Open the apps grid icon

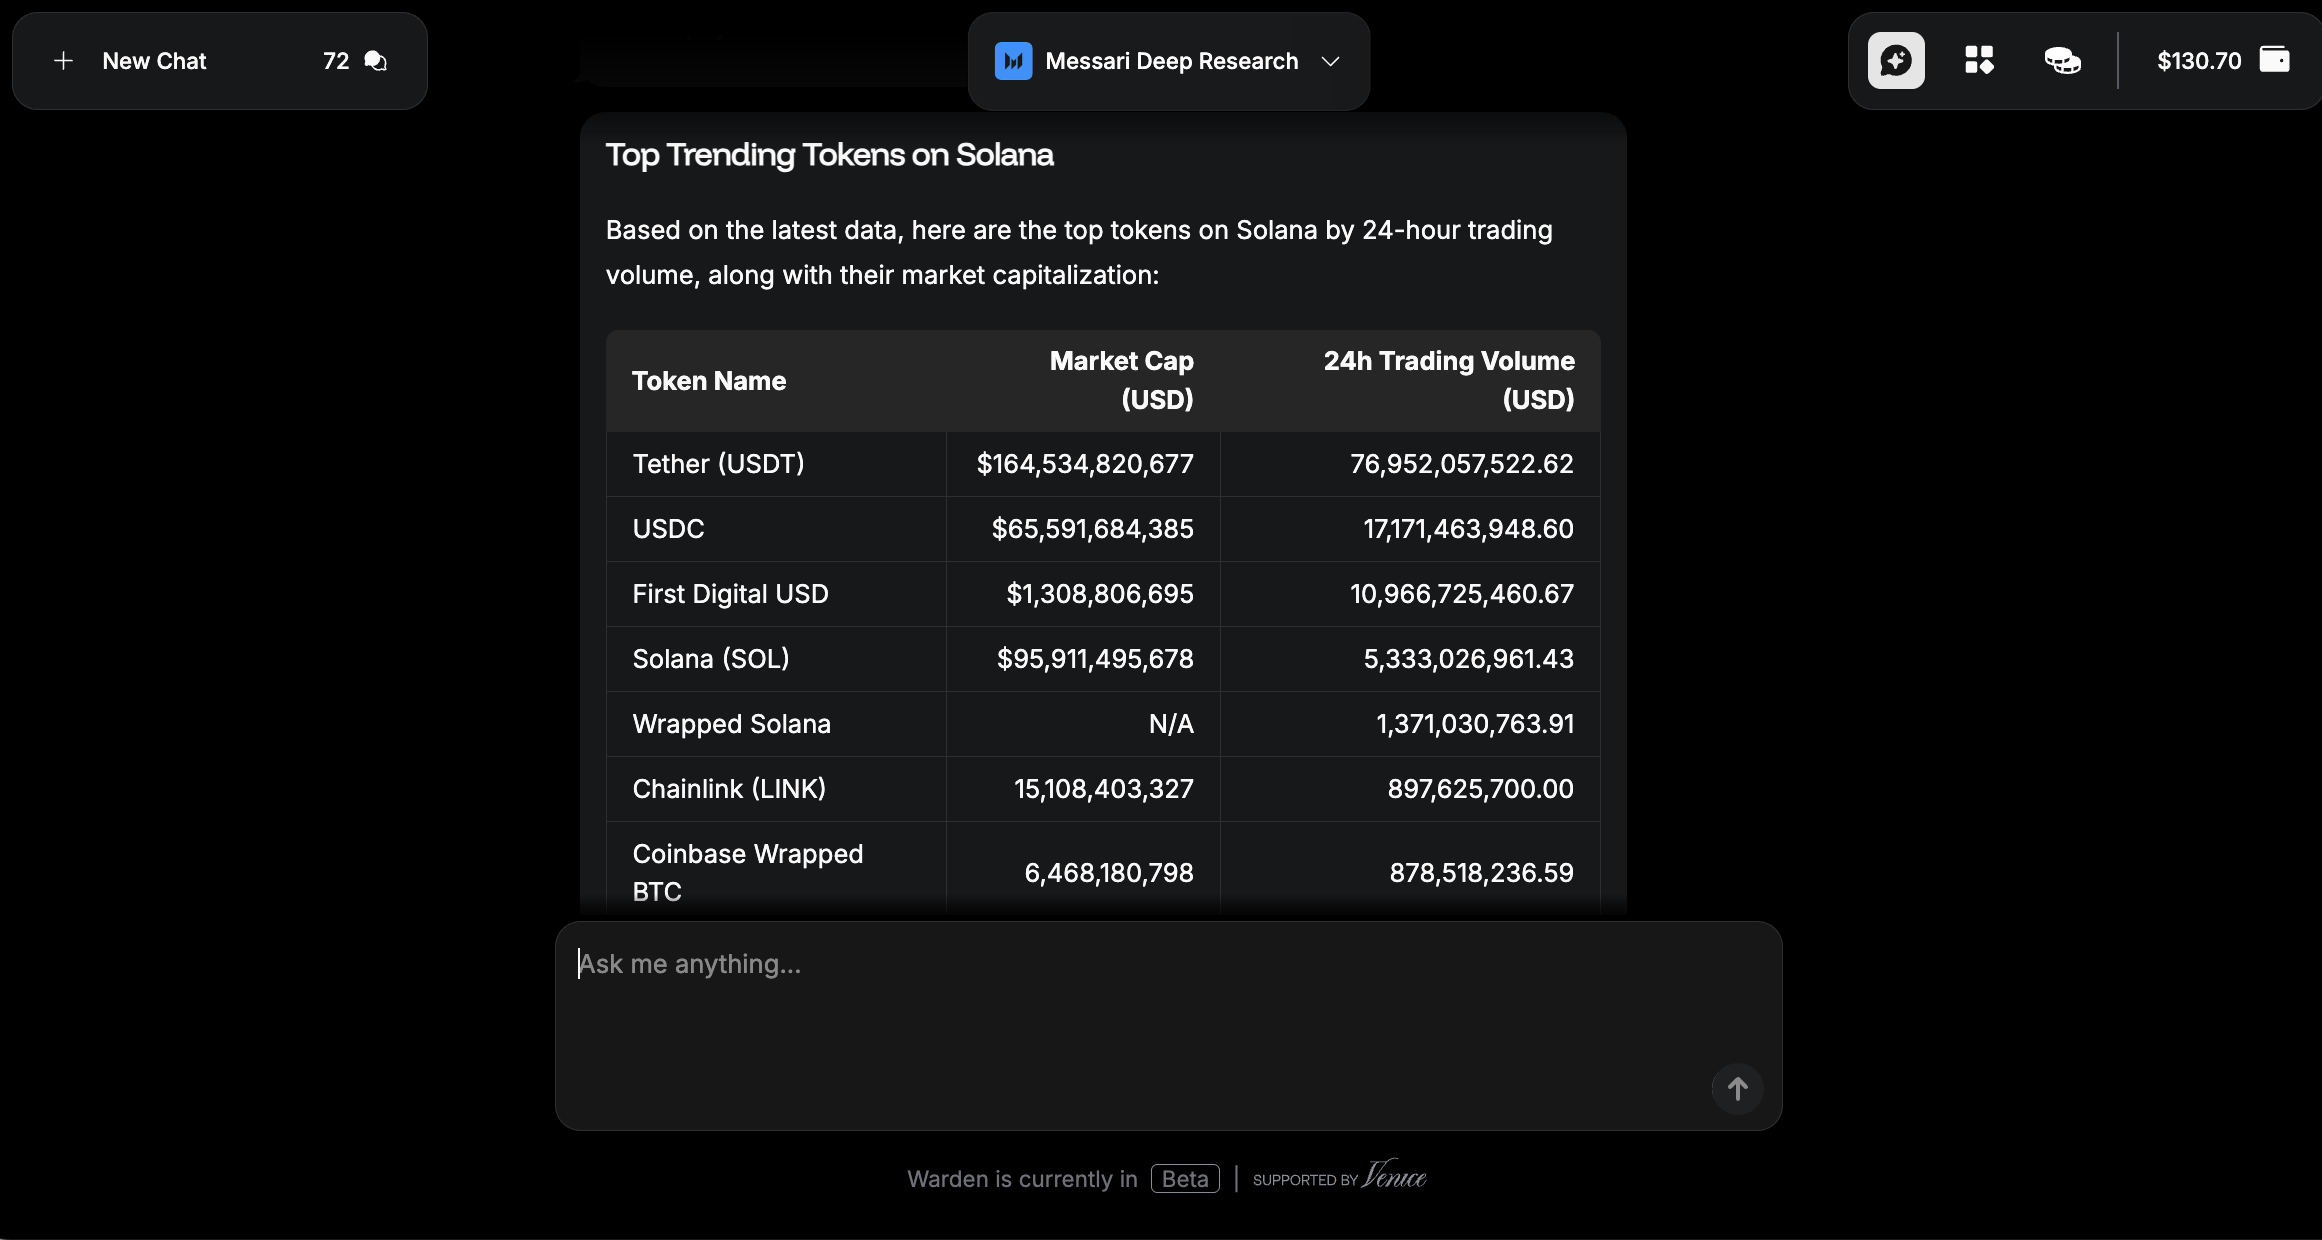(x=1979, y=61)
